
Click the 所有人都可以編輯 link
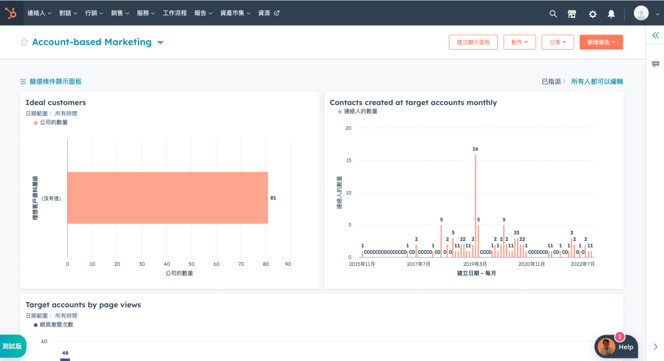[x=597, y=81]
